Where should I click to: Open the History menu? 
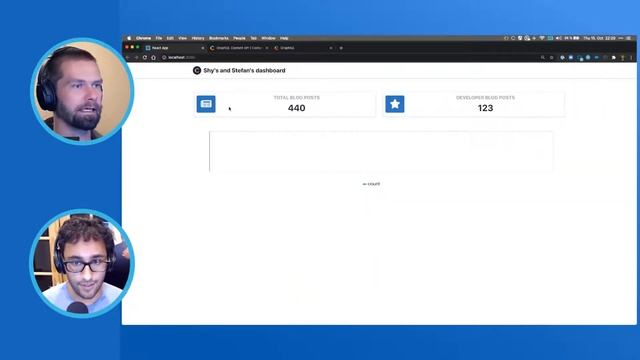point(198,38)
